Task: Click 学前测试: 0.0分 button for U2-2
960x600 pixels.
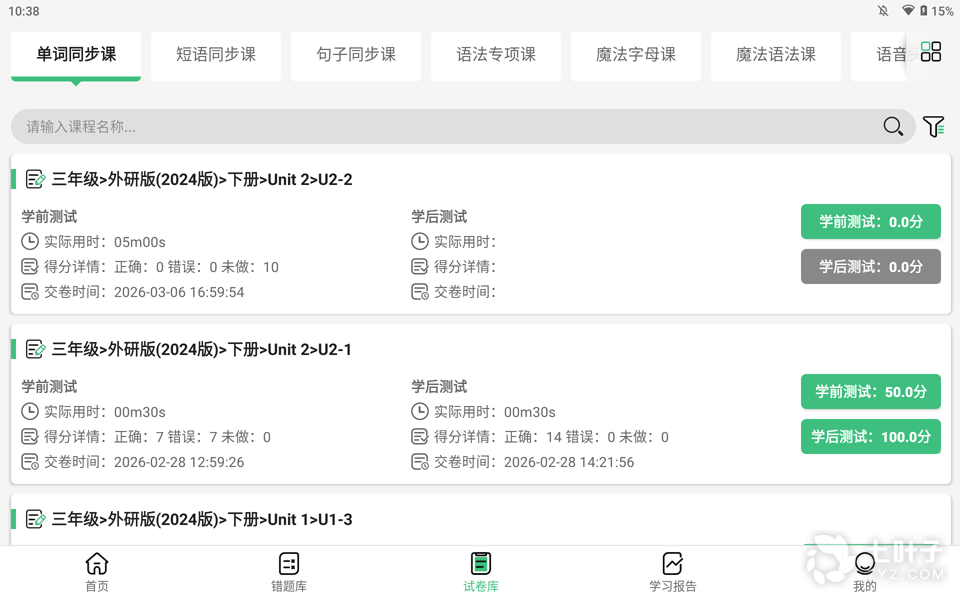Action: coord(870,222)
